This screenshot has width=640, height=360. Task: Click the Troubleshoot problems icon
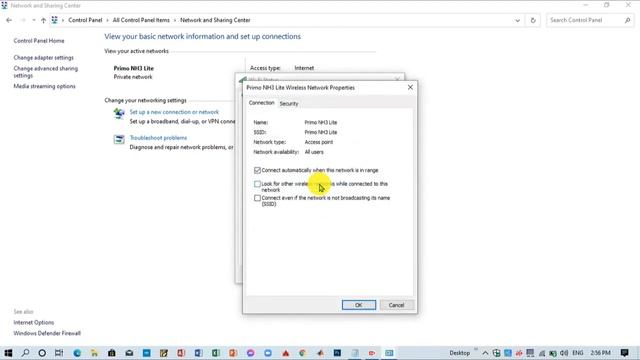pyautogui.click(x=119, y=139)
